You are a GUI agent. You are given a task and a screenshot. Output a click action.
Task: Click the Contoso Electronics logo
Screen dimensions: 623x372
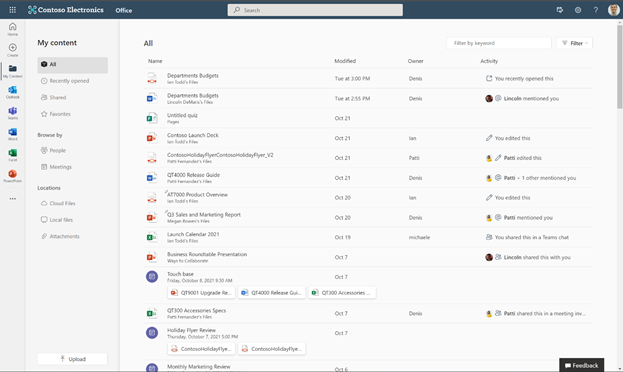click(x=66, y=10)
